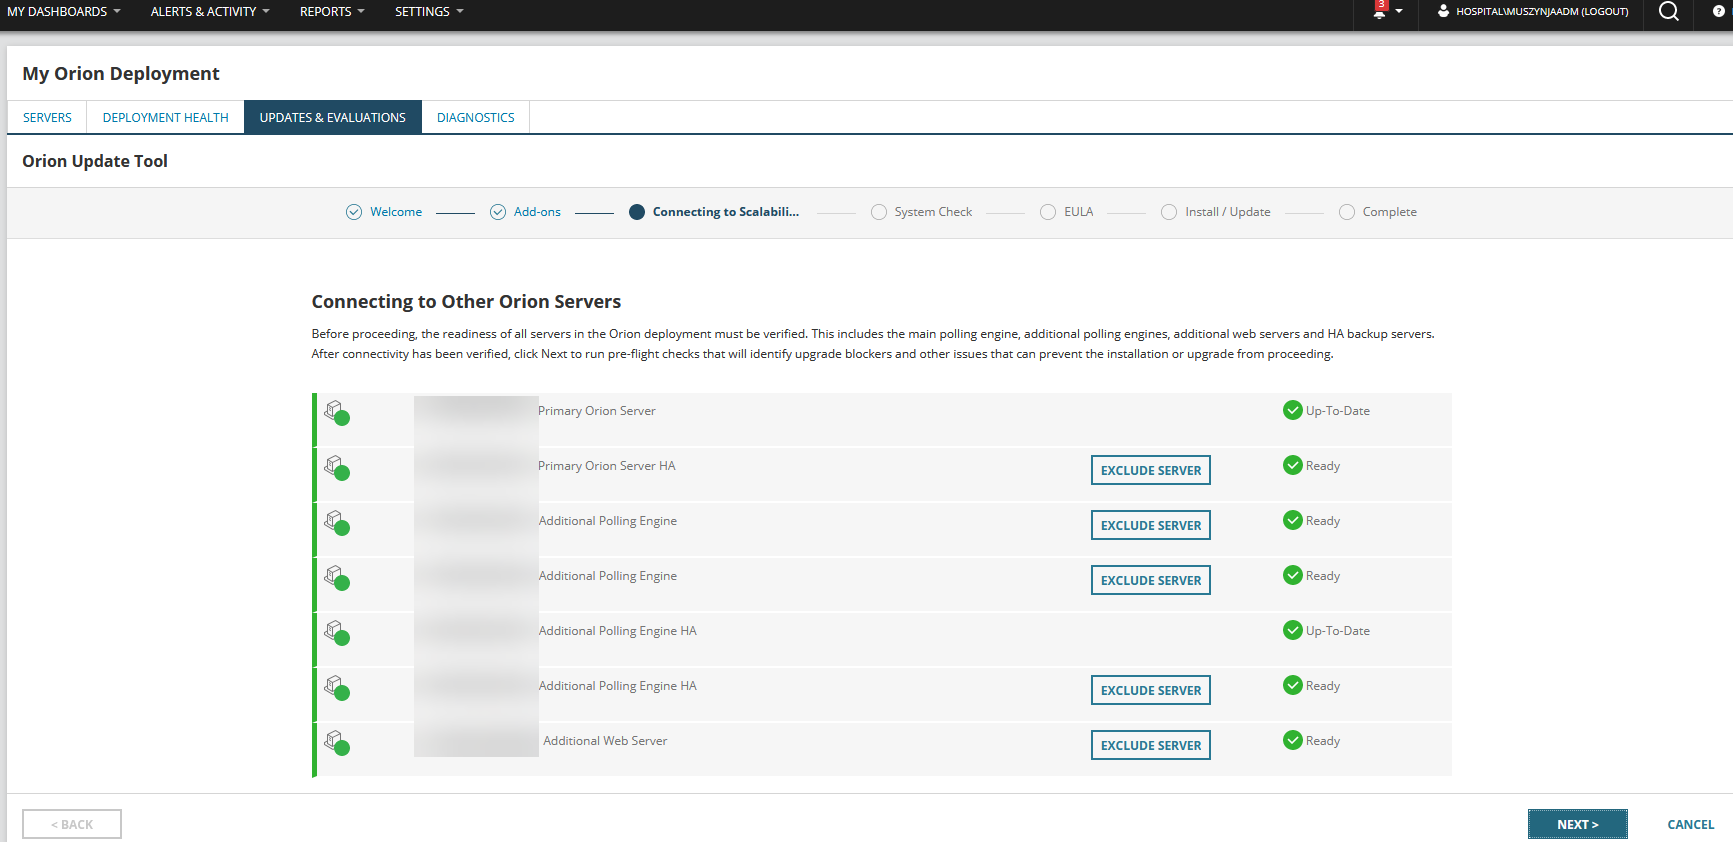This screenshot has width=1733, height=842.
Task: Click the logout user link
Action: click(x=1542, y=12)
